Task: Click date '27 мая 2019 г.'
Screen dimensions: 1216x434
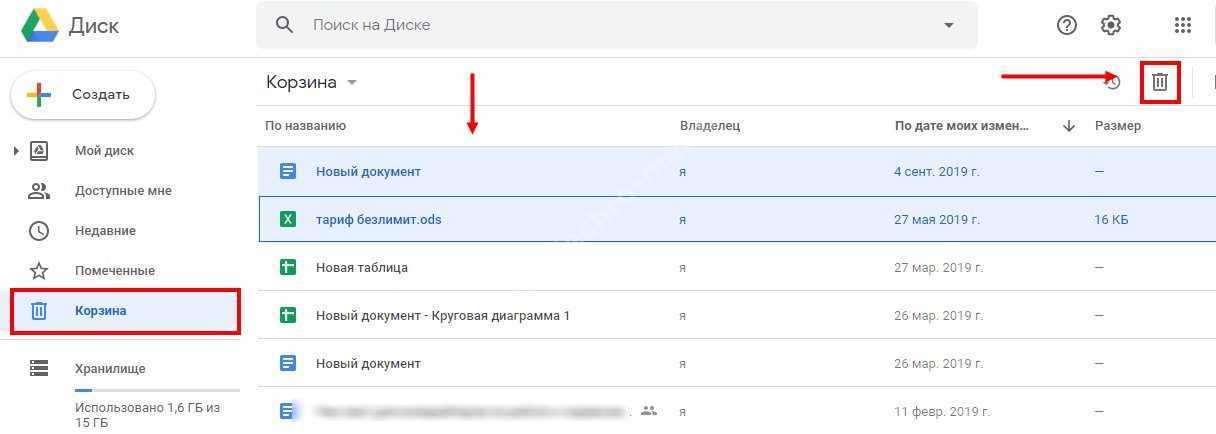Action: pyautogui.click(x=937, y=219)
